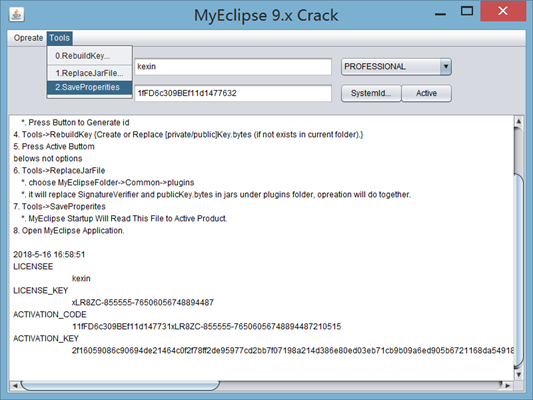Open the Opreate menu
Viewport: 533px width, 400px height.
pos(28,38)
